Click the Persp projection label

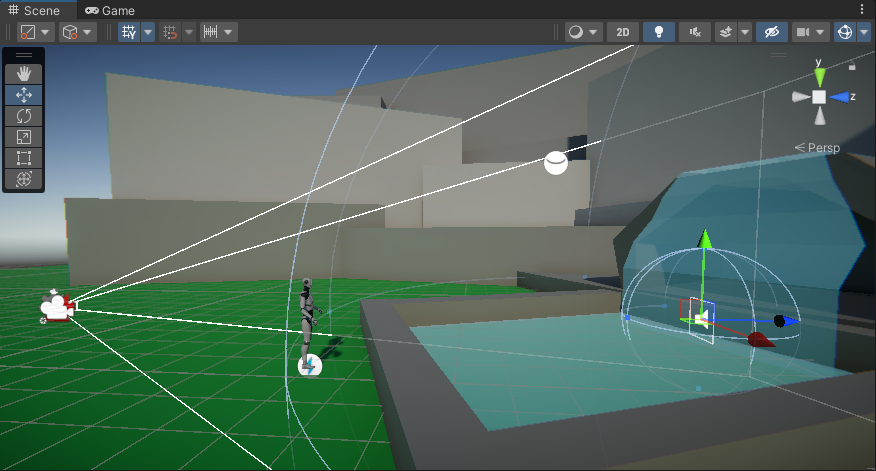coord(817,148)
